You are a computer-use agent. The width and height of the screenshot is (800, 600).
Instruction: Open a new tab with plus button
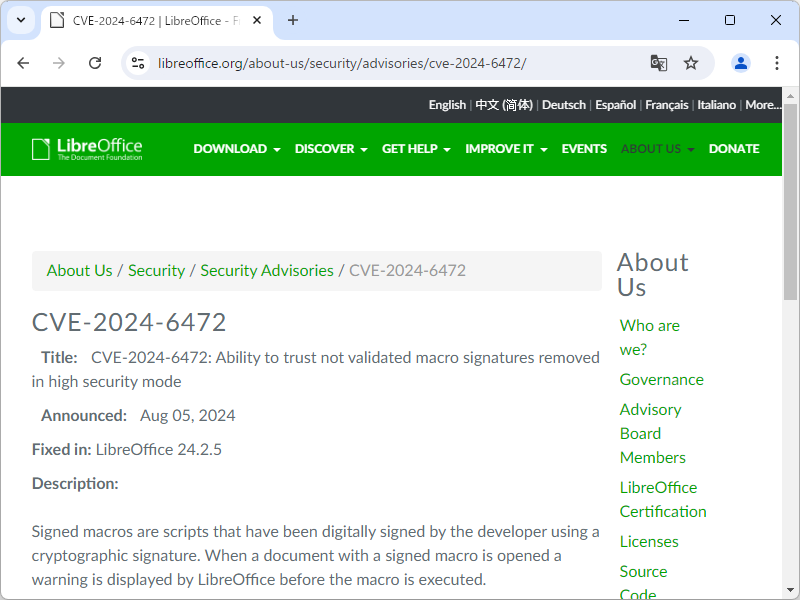pos(293,20)
